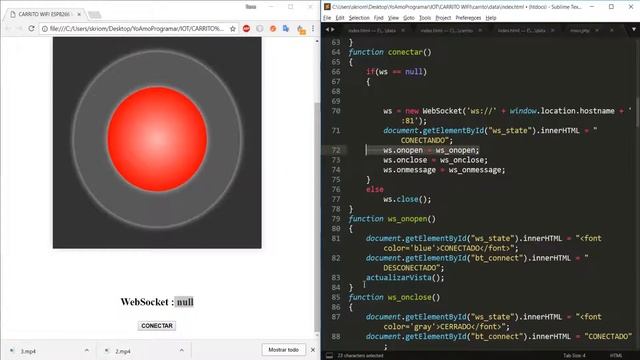This screenshot has width=640, height=360.
Task: Reload the page in Chrome
Action: tap(31, 29)
